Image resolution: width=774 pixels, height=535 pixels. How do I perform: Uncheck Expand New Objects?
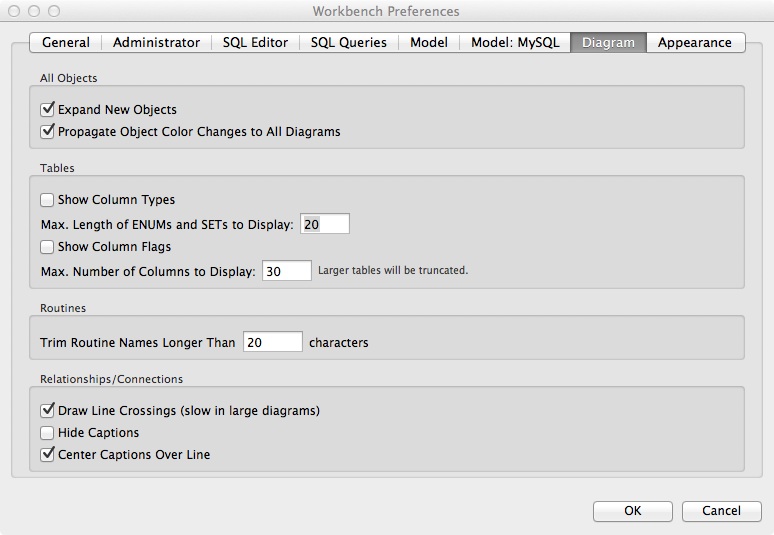coord(47,109)
